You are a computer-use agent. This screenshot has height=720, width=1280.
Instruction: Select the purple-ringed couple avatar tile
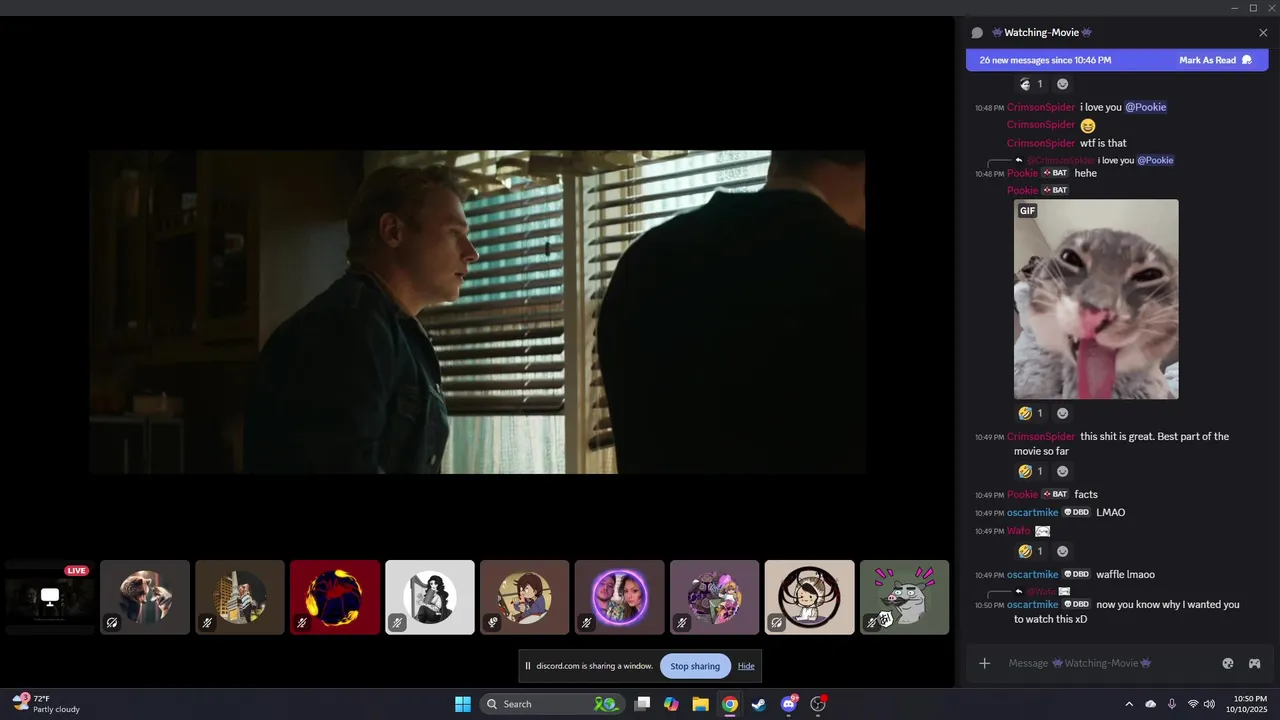click(x=620, y=597)
